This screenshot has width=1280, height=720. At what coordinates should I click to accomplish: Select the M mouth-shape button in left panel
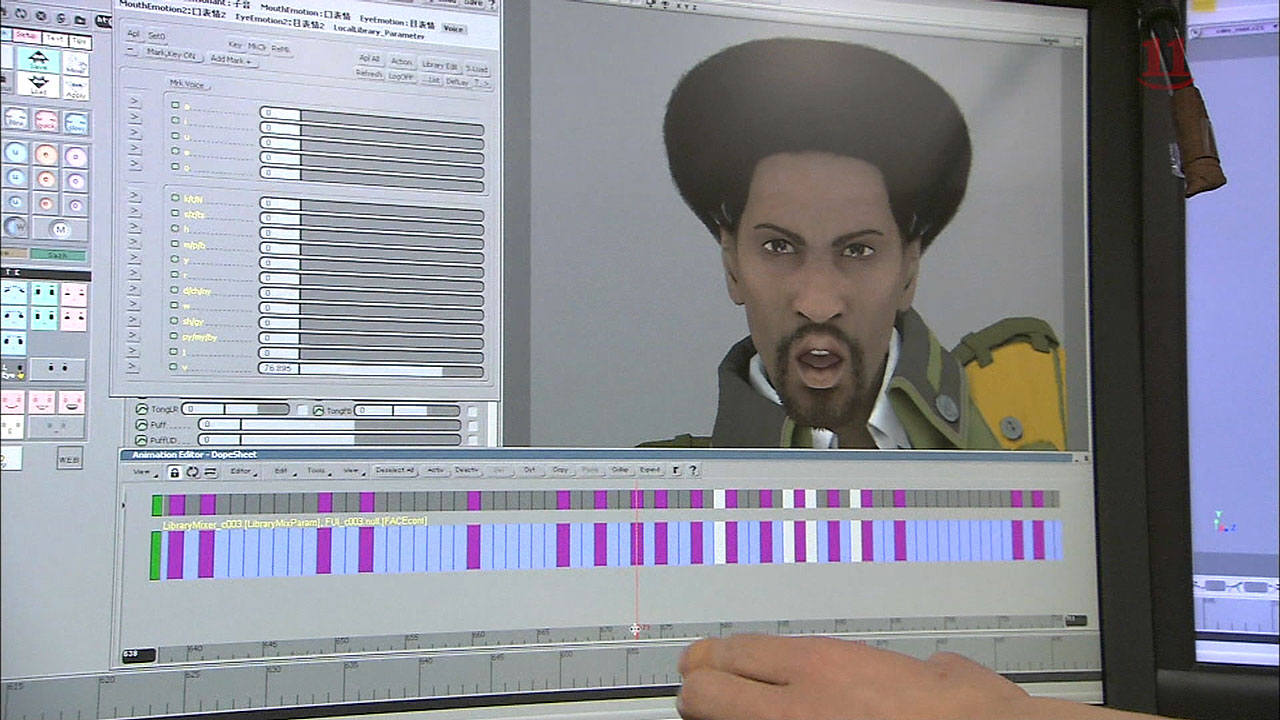click(x=60, y=229)
